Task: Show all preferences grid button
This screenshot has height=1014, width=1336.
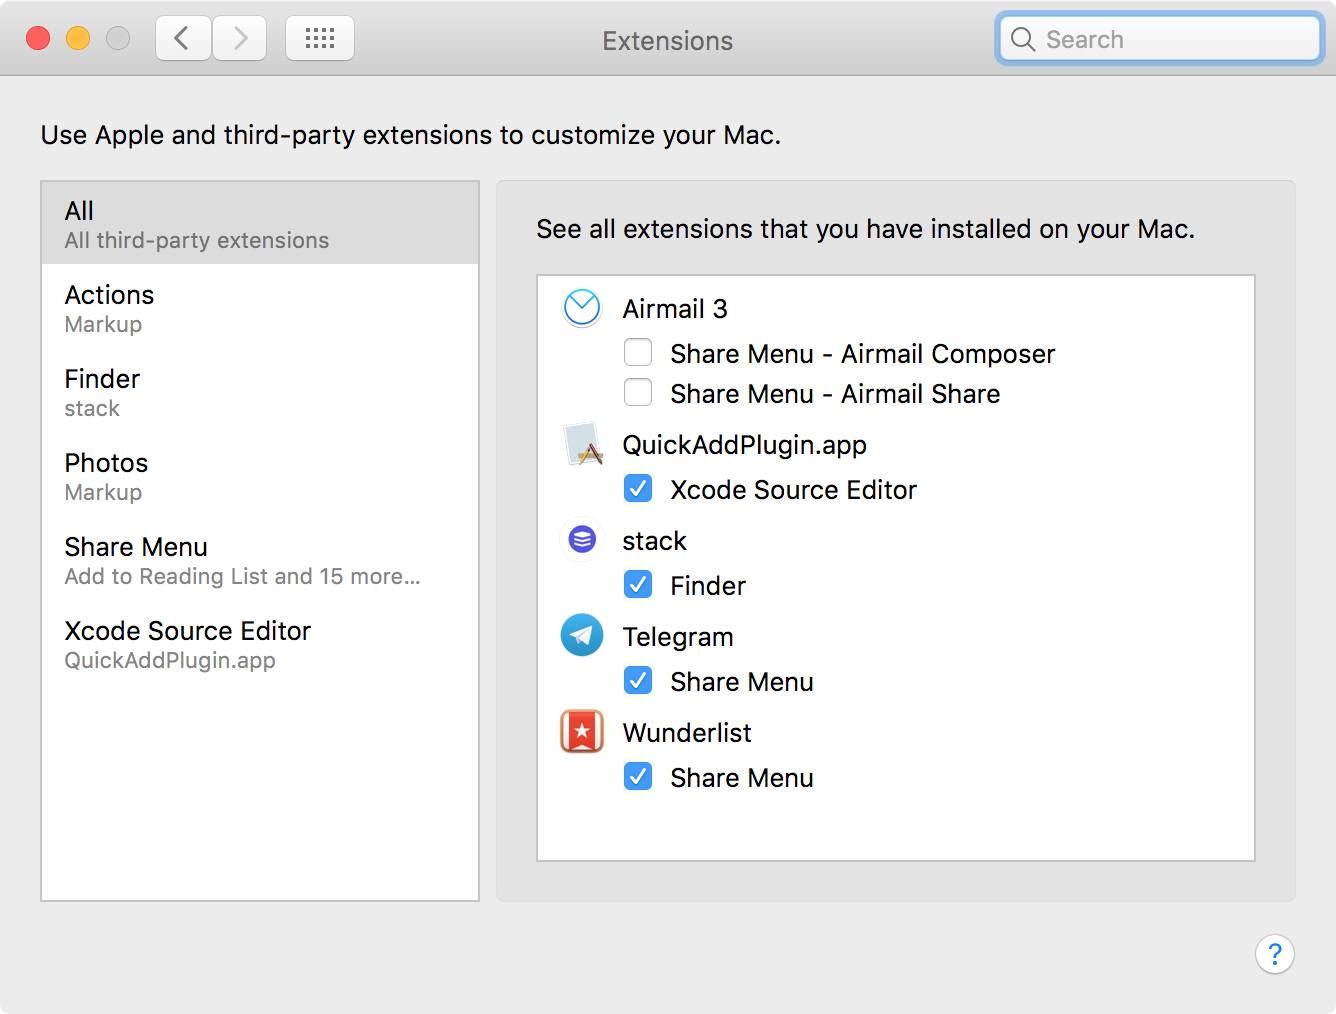Action: pyautogui.click(x=320, y=39)
